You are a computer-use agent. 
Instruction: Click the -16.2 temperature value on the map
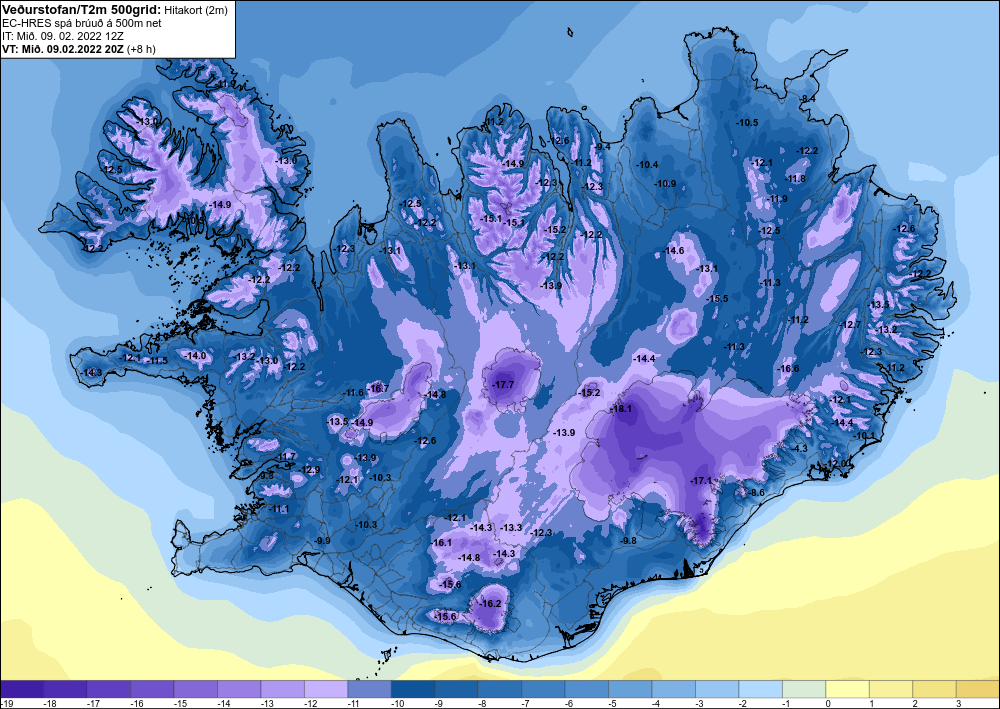point(491,604)
